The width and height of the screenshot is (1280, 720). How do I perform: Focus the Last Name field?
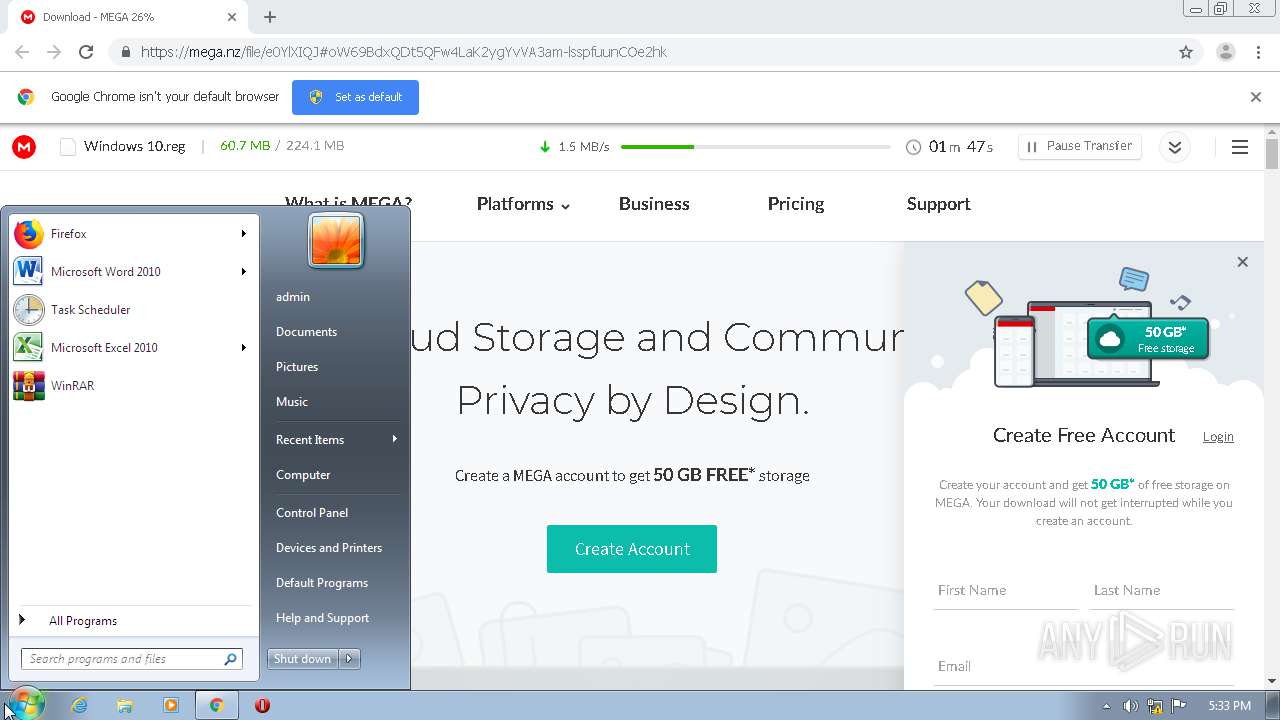click(1162, 591)
